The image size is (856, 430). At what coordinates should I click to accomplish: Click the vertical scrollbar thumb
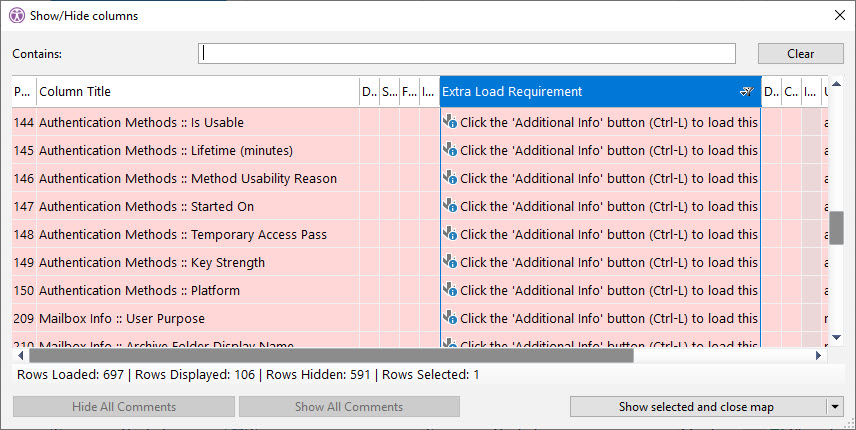pos(836,227)
